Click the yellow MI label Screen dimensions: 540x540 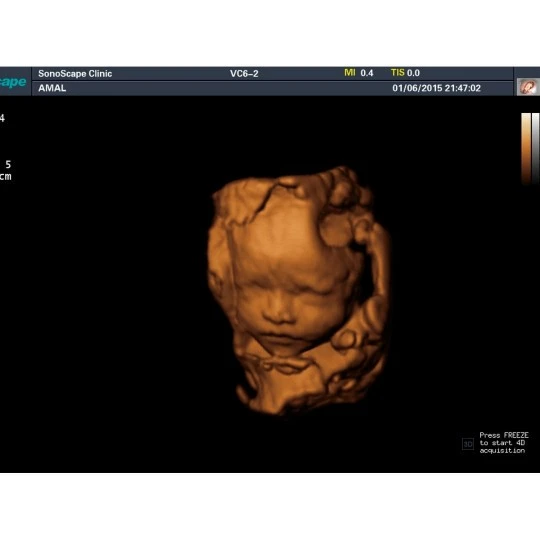point(350,73)
